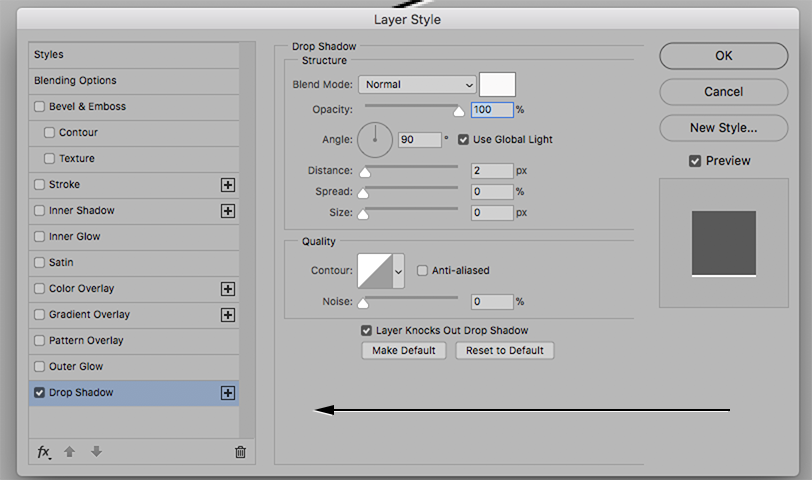Open the Blend Mode dropdown

(417, 85)
